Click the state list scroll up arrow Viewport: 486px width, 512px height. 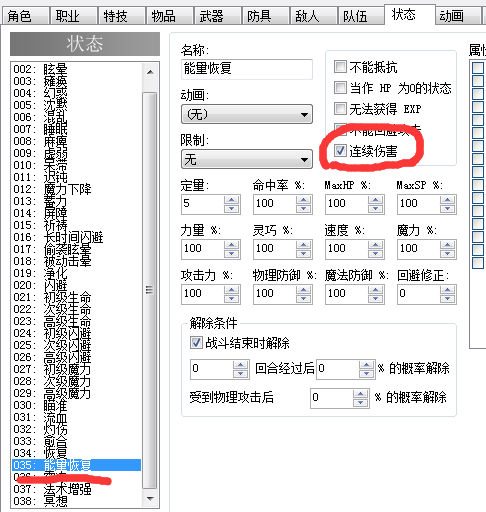click(150, 72)
